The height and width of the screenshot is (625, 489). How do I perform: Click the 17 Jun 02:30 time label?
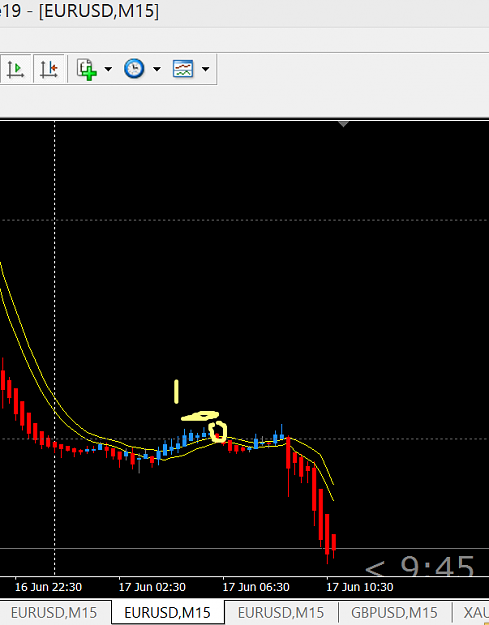click(152, 587)
